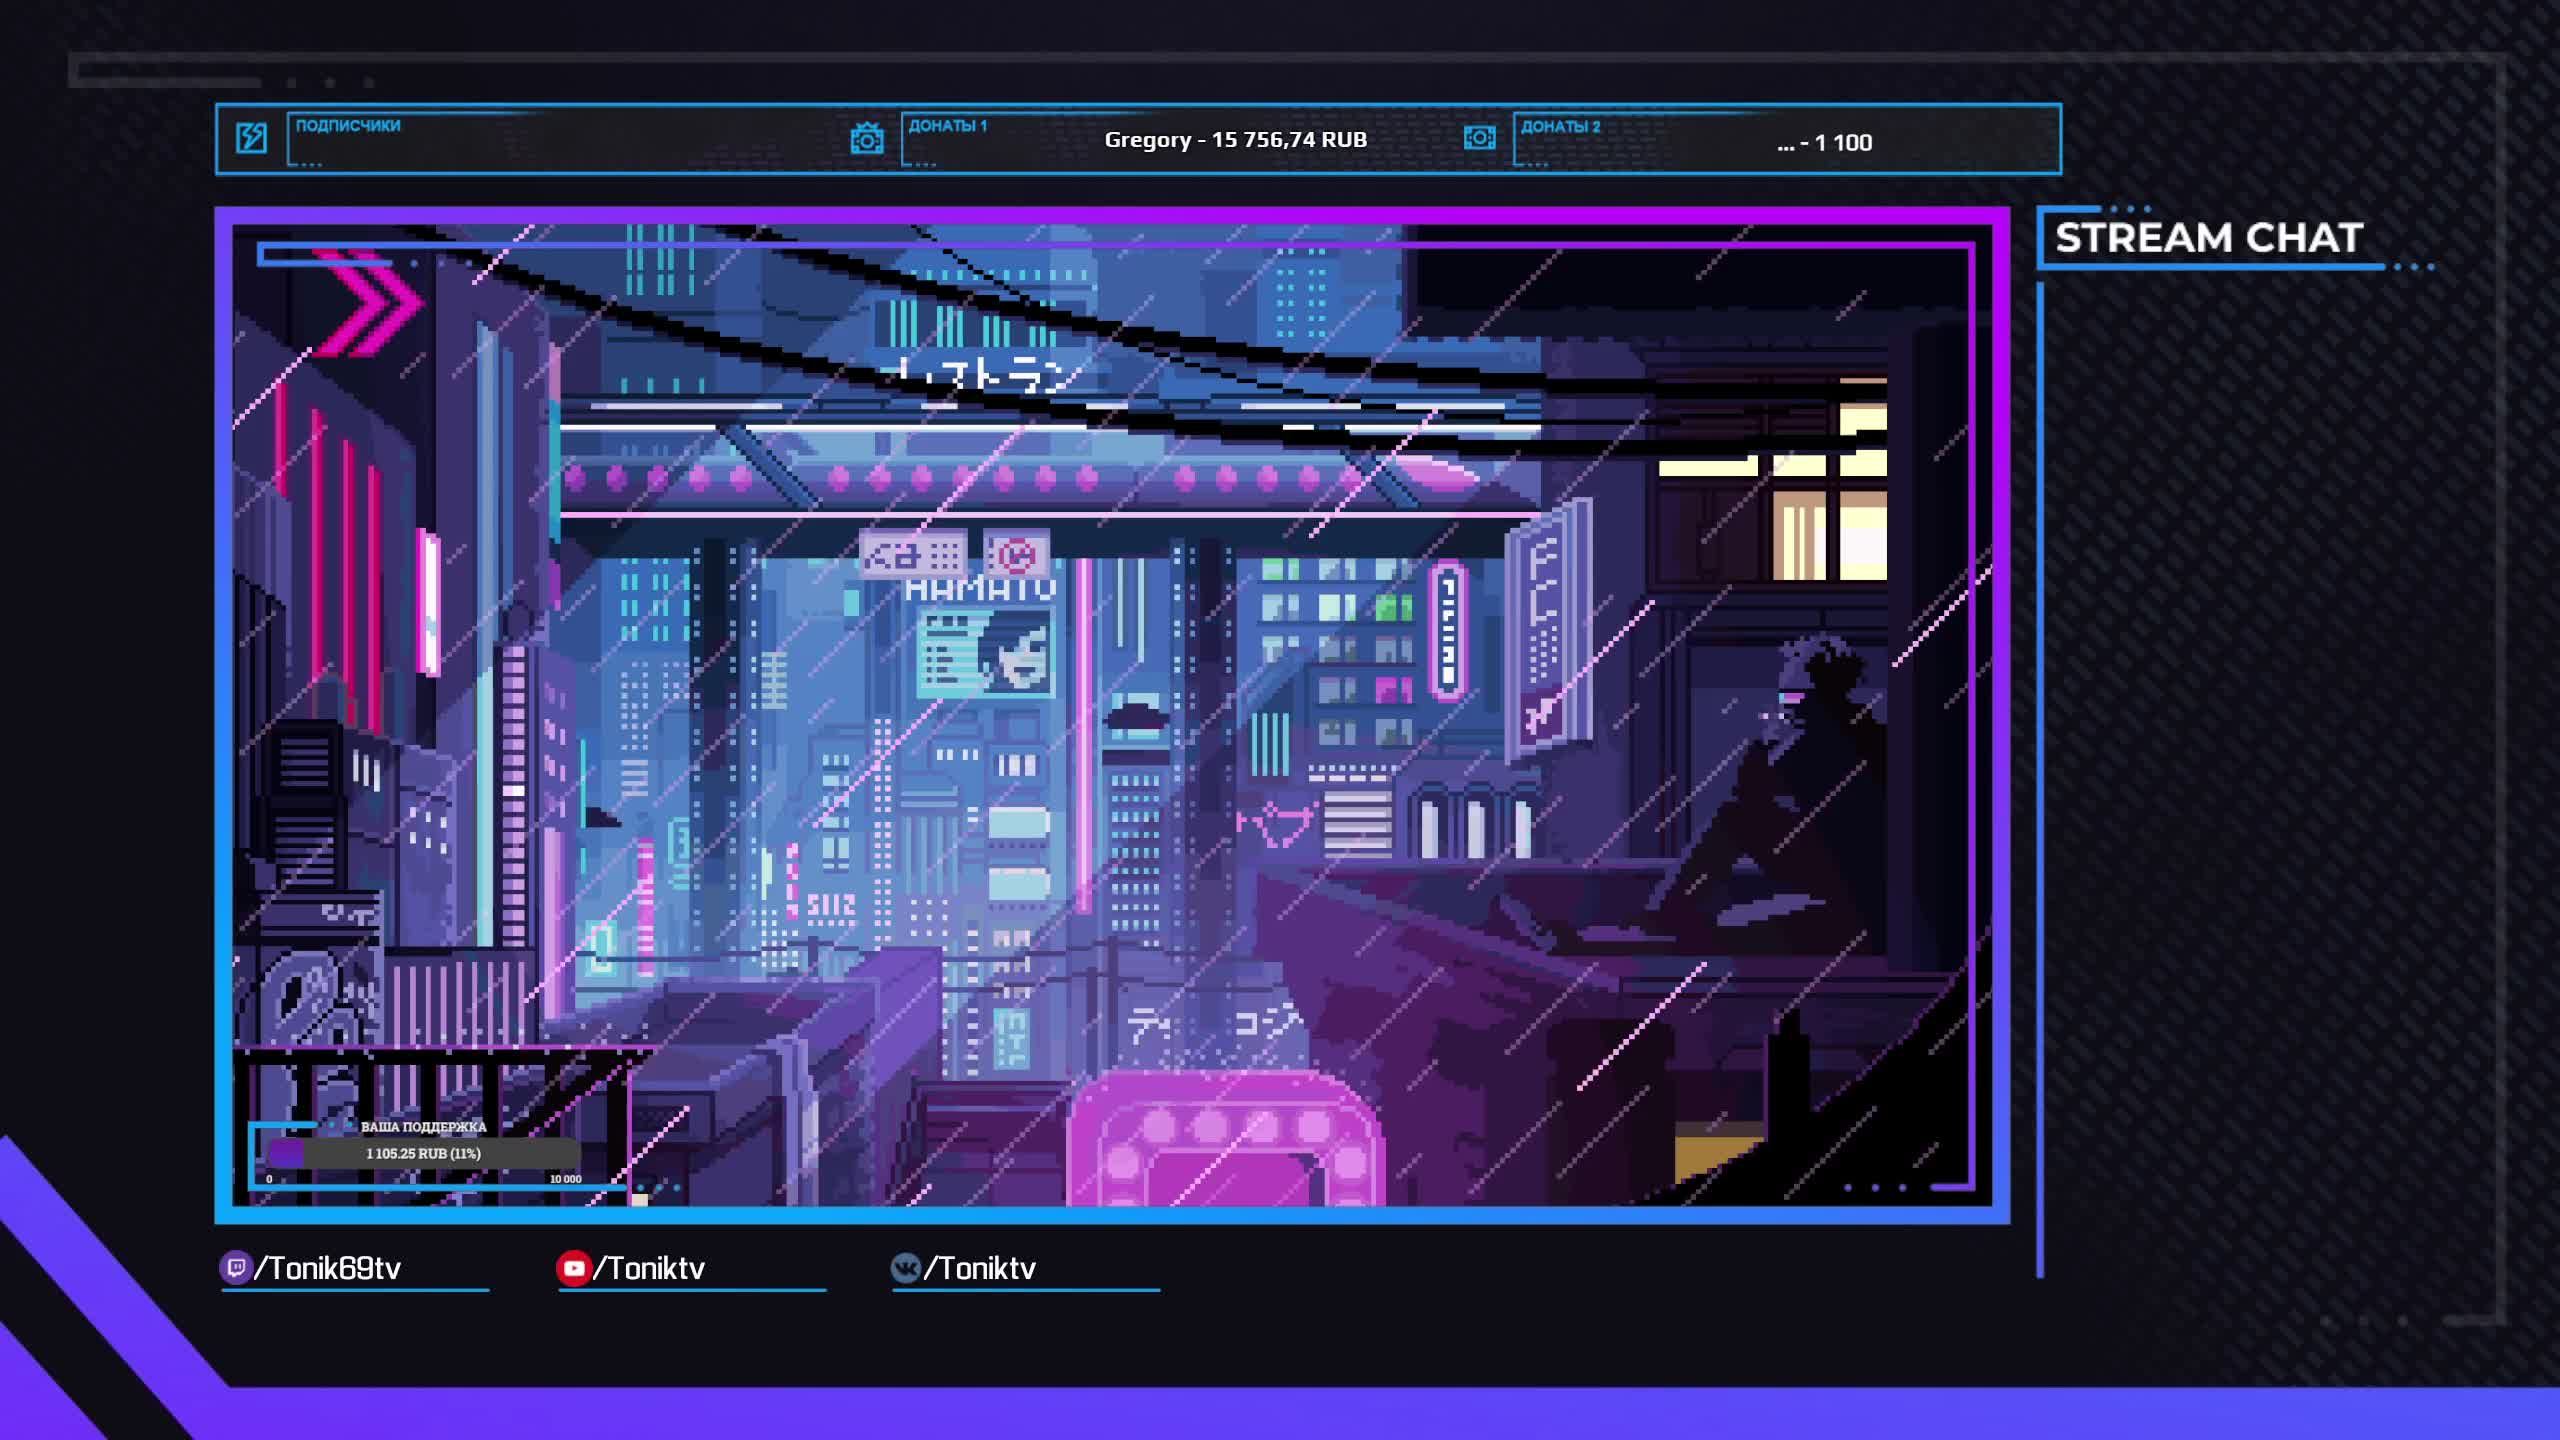Click the STREAM CHAT header
Screen dimensions: 2560x1440
pos(2208,238)
